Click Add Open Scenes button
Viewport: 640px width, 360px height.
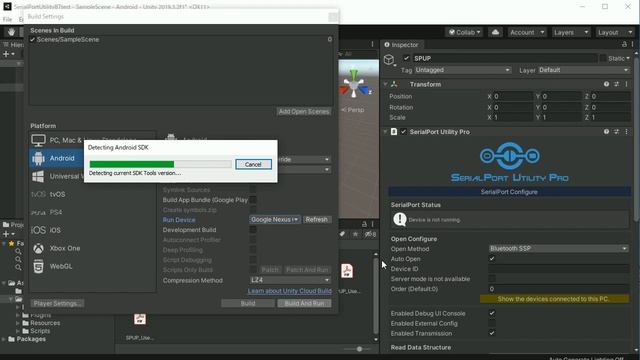click(x=304, y=111)
